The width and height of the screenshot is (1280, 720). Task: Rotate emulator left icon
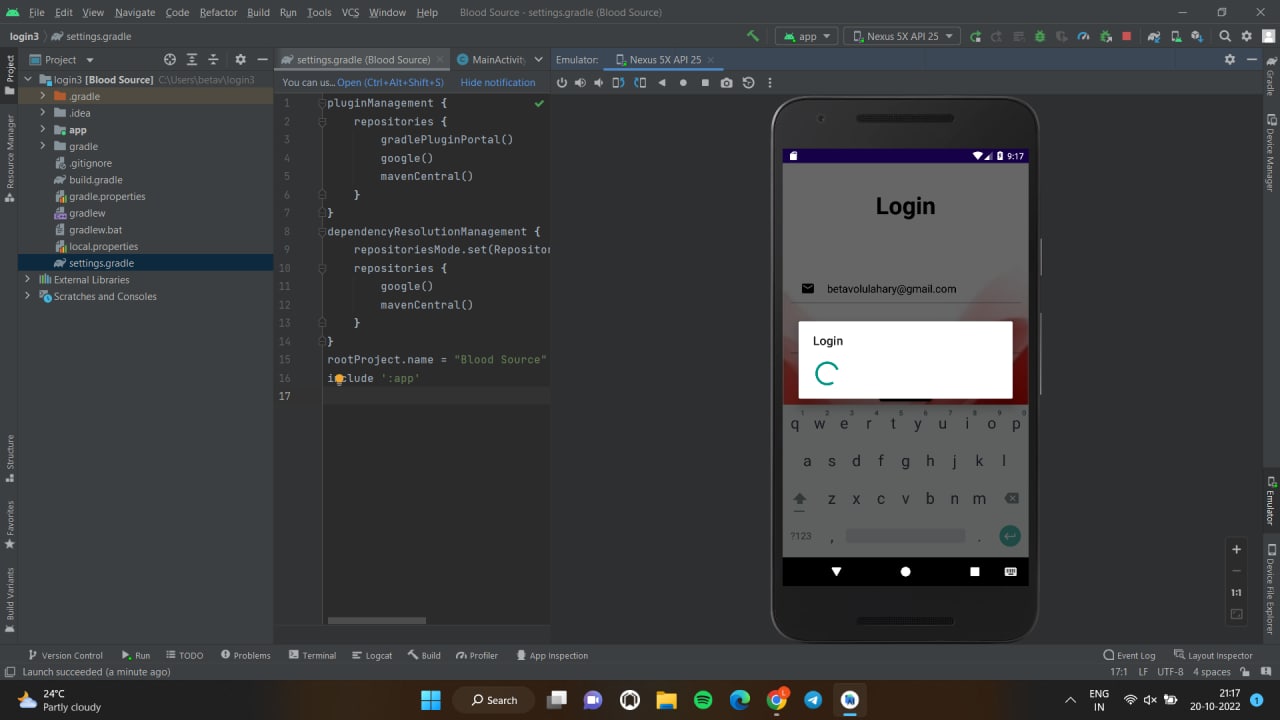point(618,83)
